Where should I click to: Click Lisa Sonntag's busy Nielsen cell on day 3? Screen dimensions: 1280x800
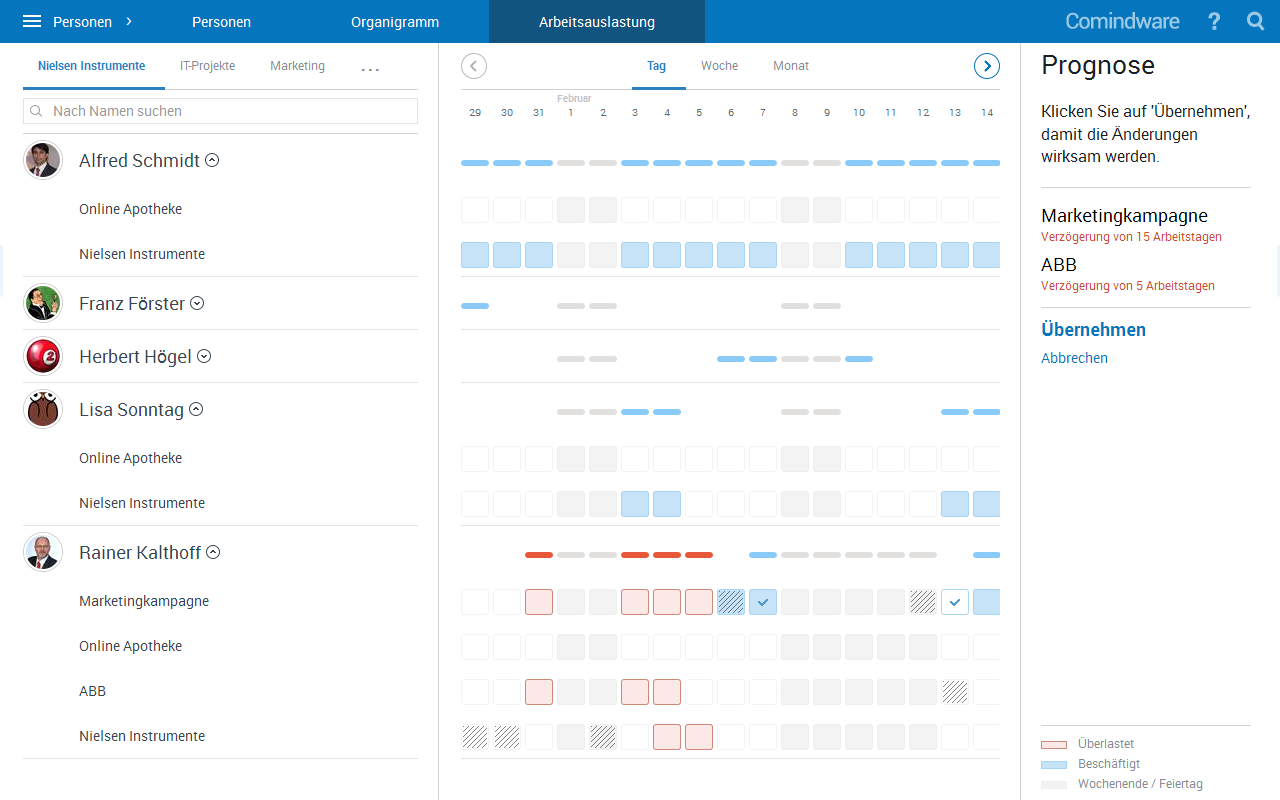coord(635,503)
